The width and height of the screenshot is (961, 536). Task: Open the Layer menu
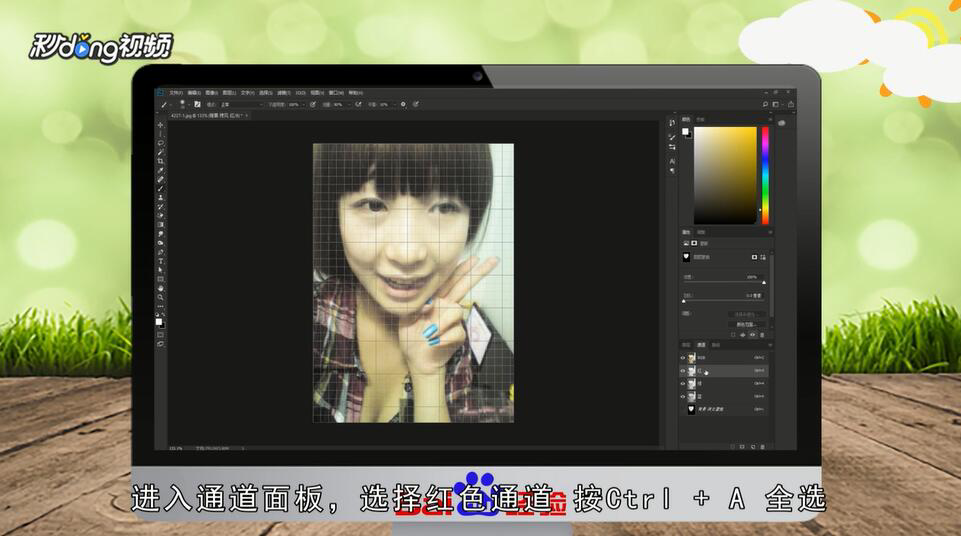(229, 92)
